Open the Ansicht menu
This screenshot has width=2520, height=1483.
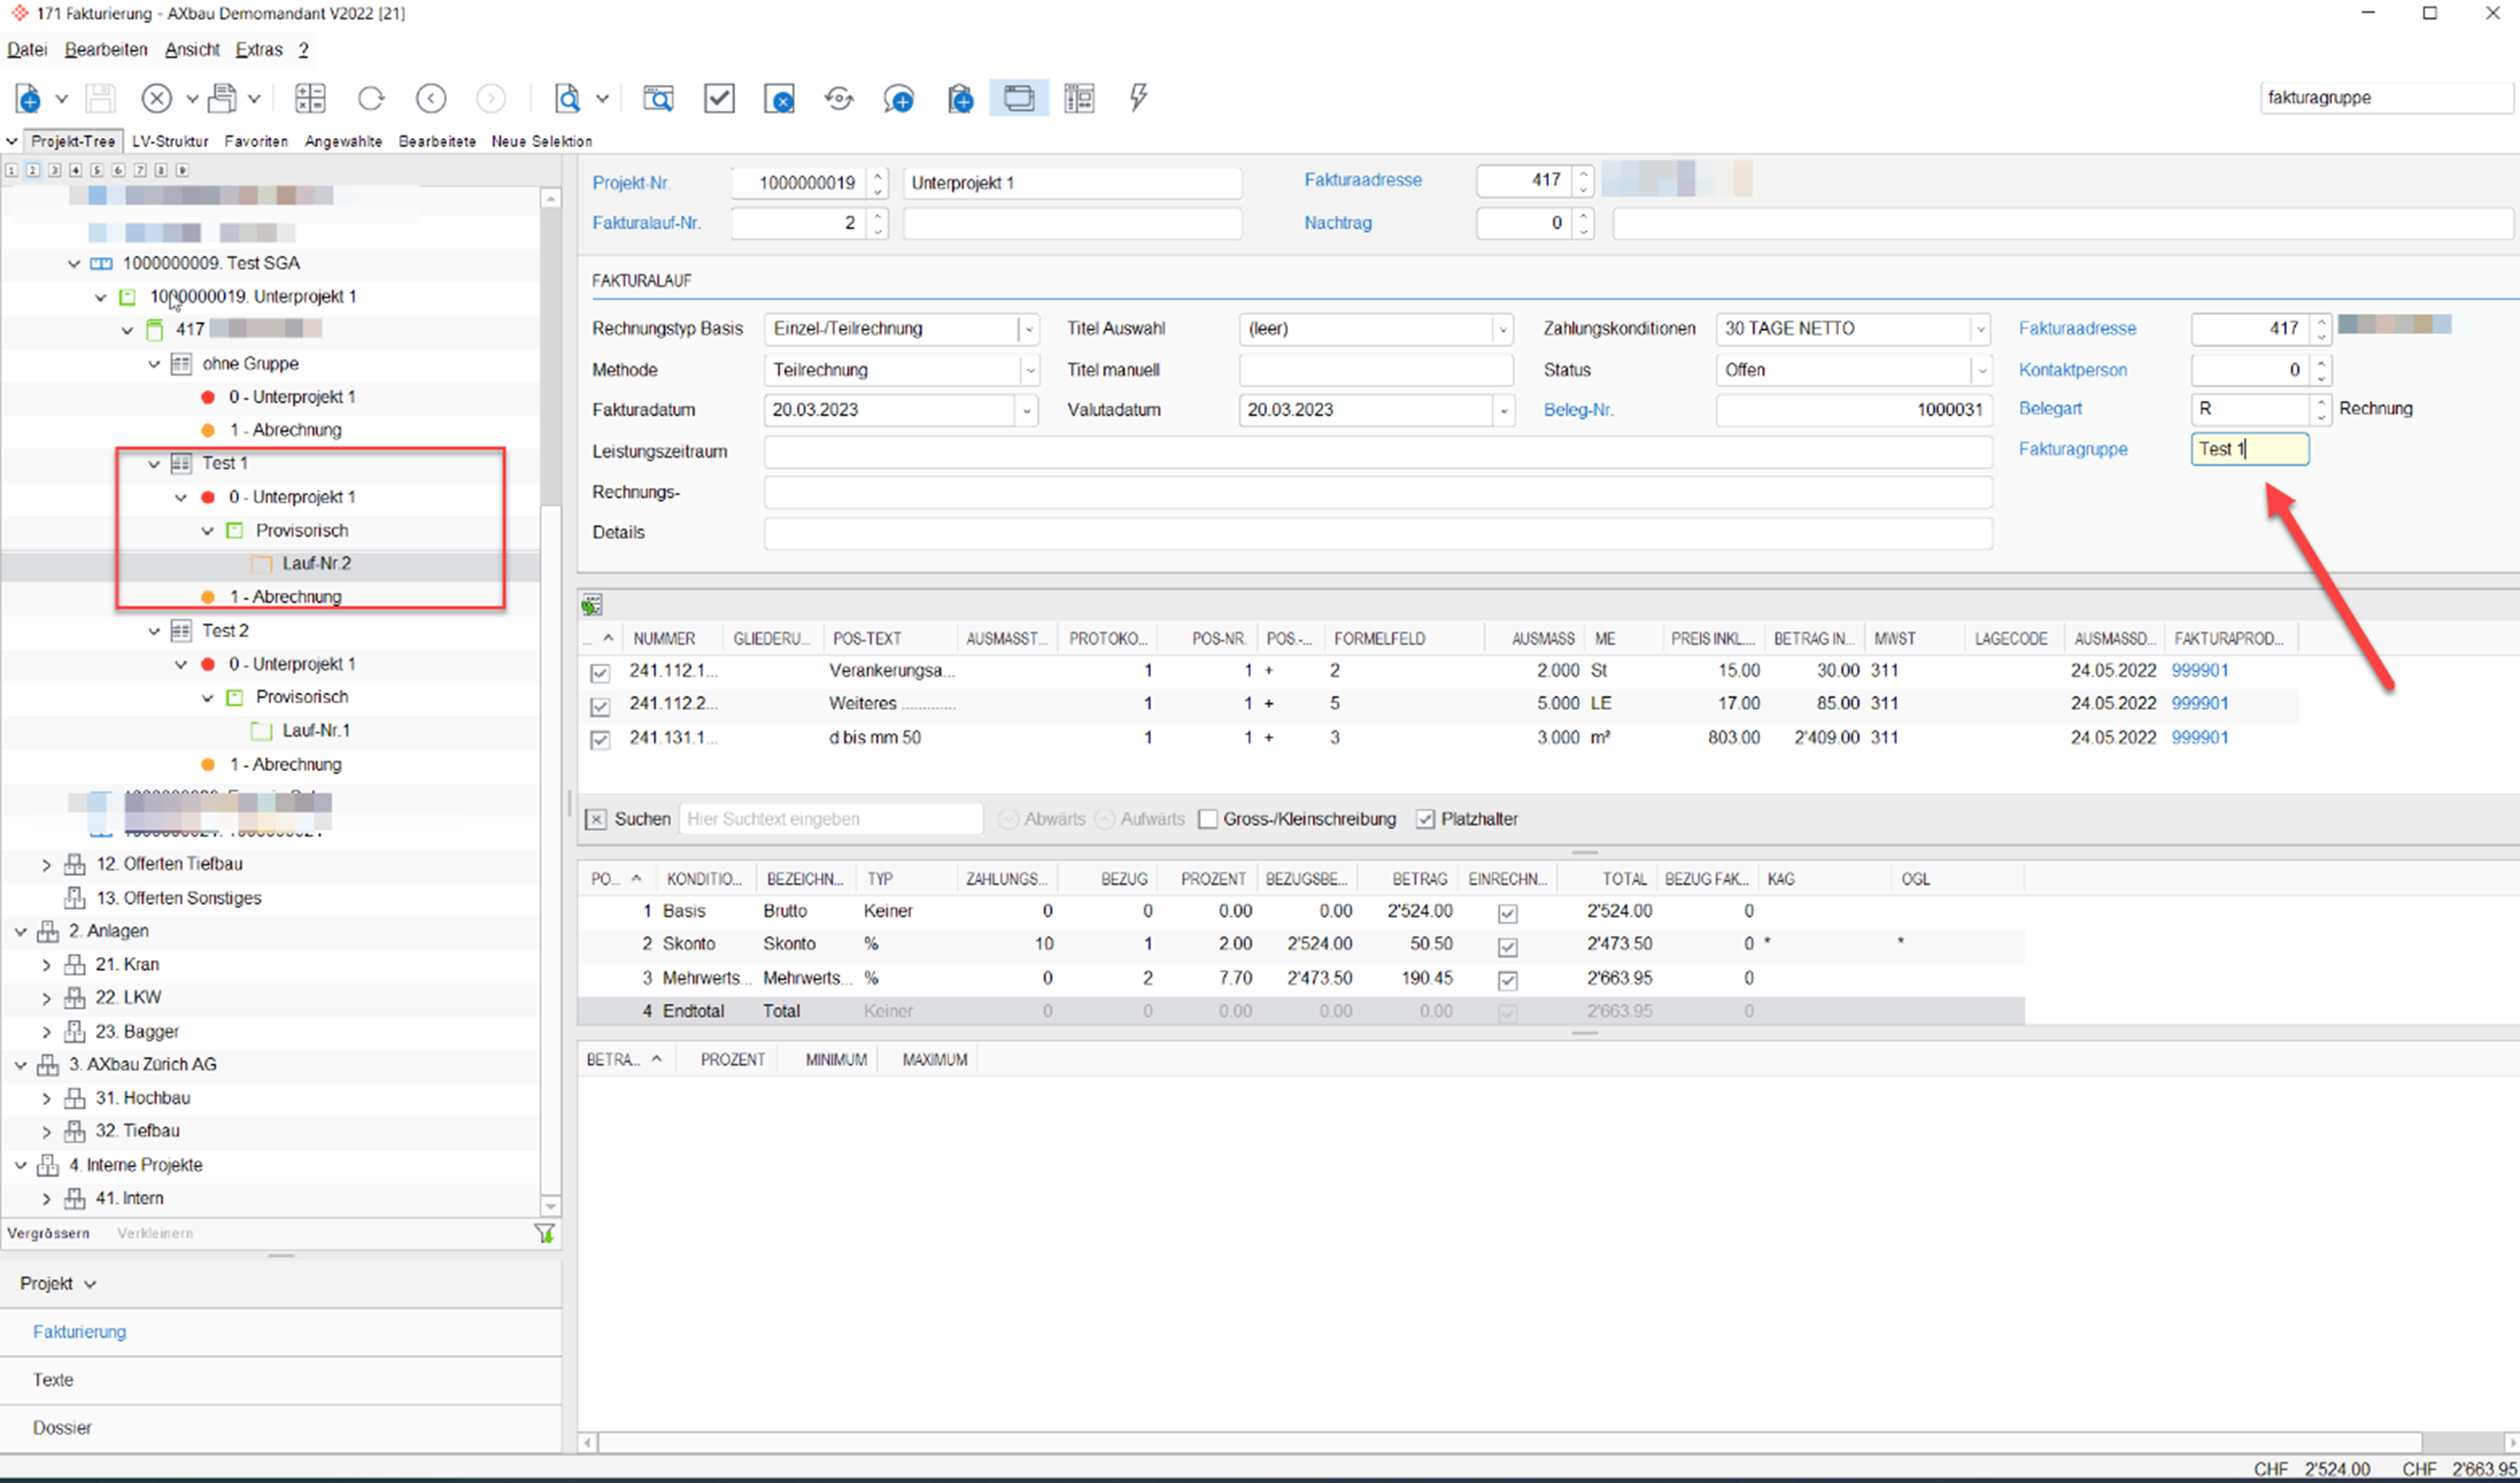pos(192,49)
